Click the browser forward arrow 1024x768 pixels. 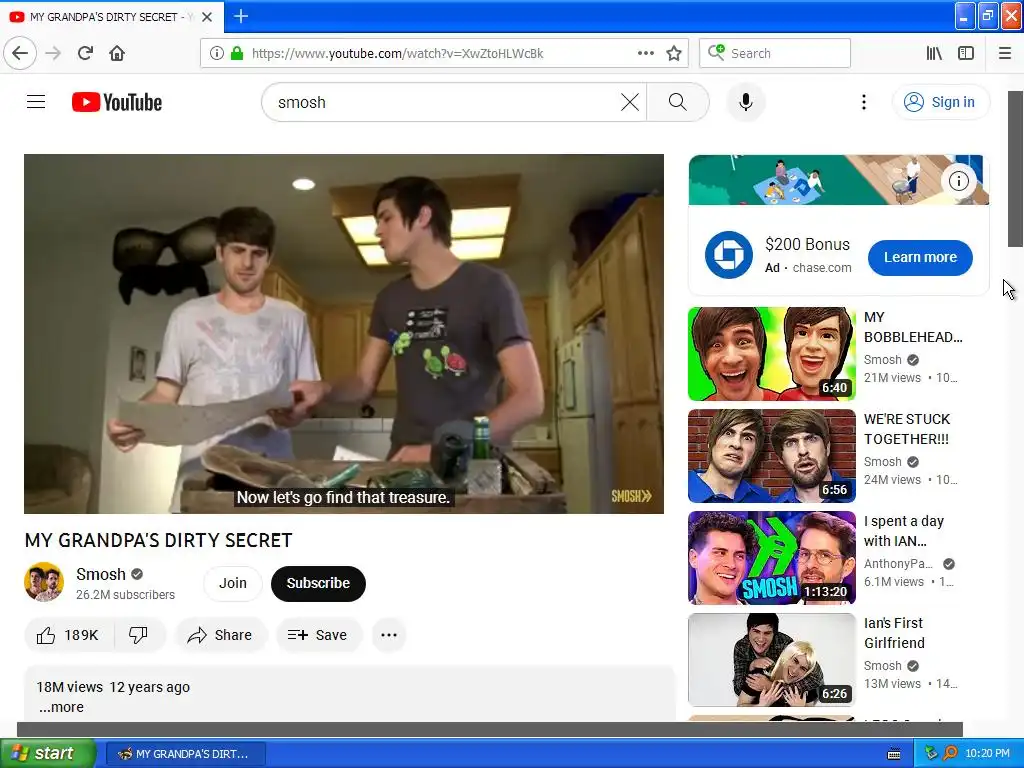click(x=53, y=53)
